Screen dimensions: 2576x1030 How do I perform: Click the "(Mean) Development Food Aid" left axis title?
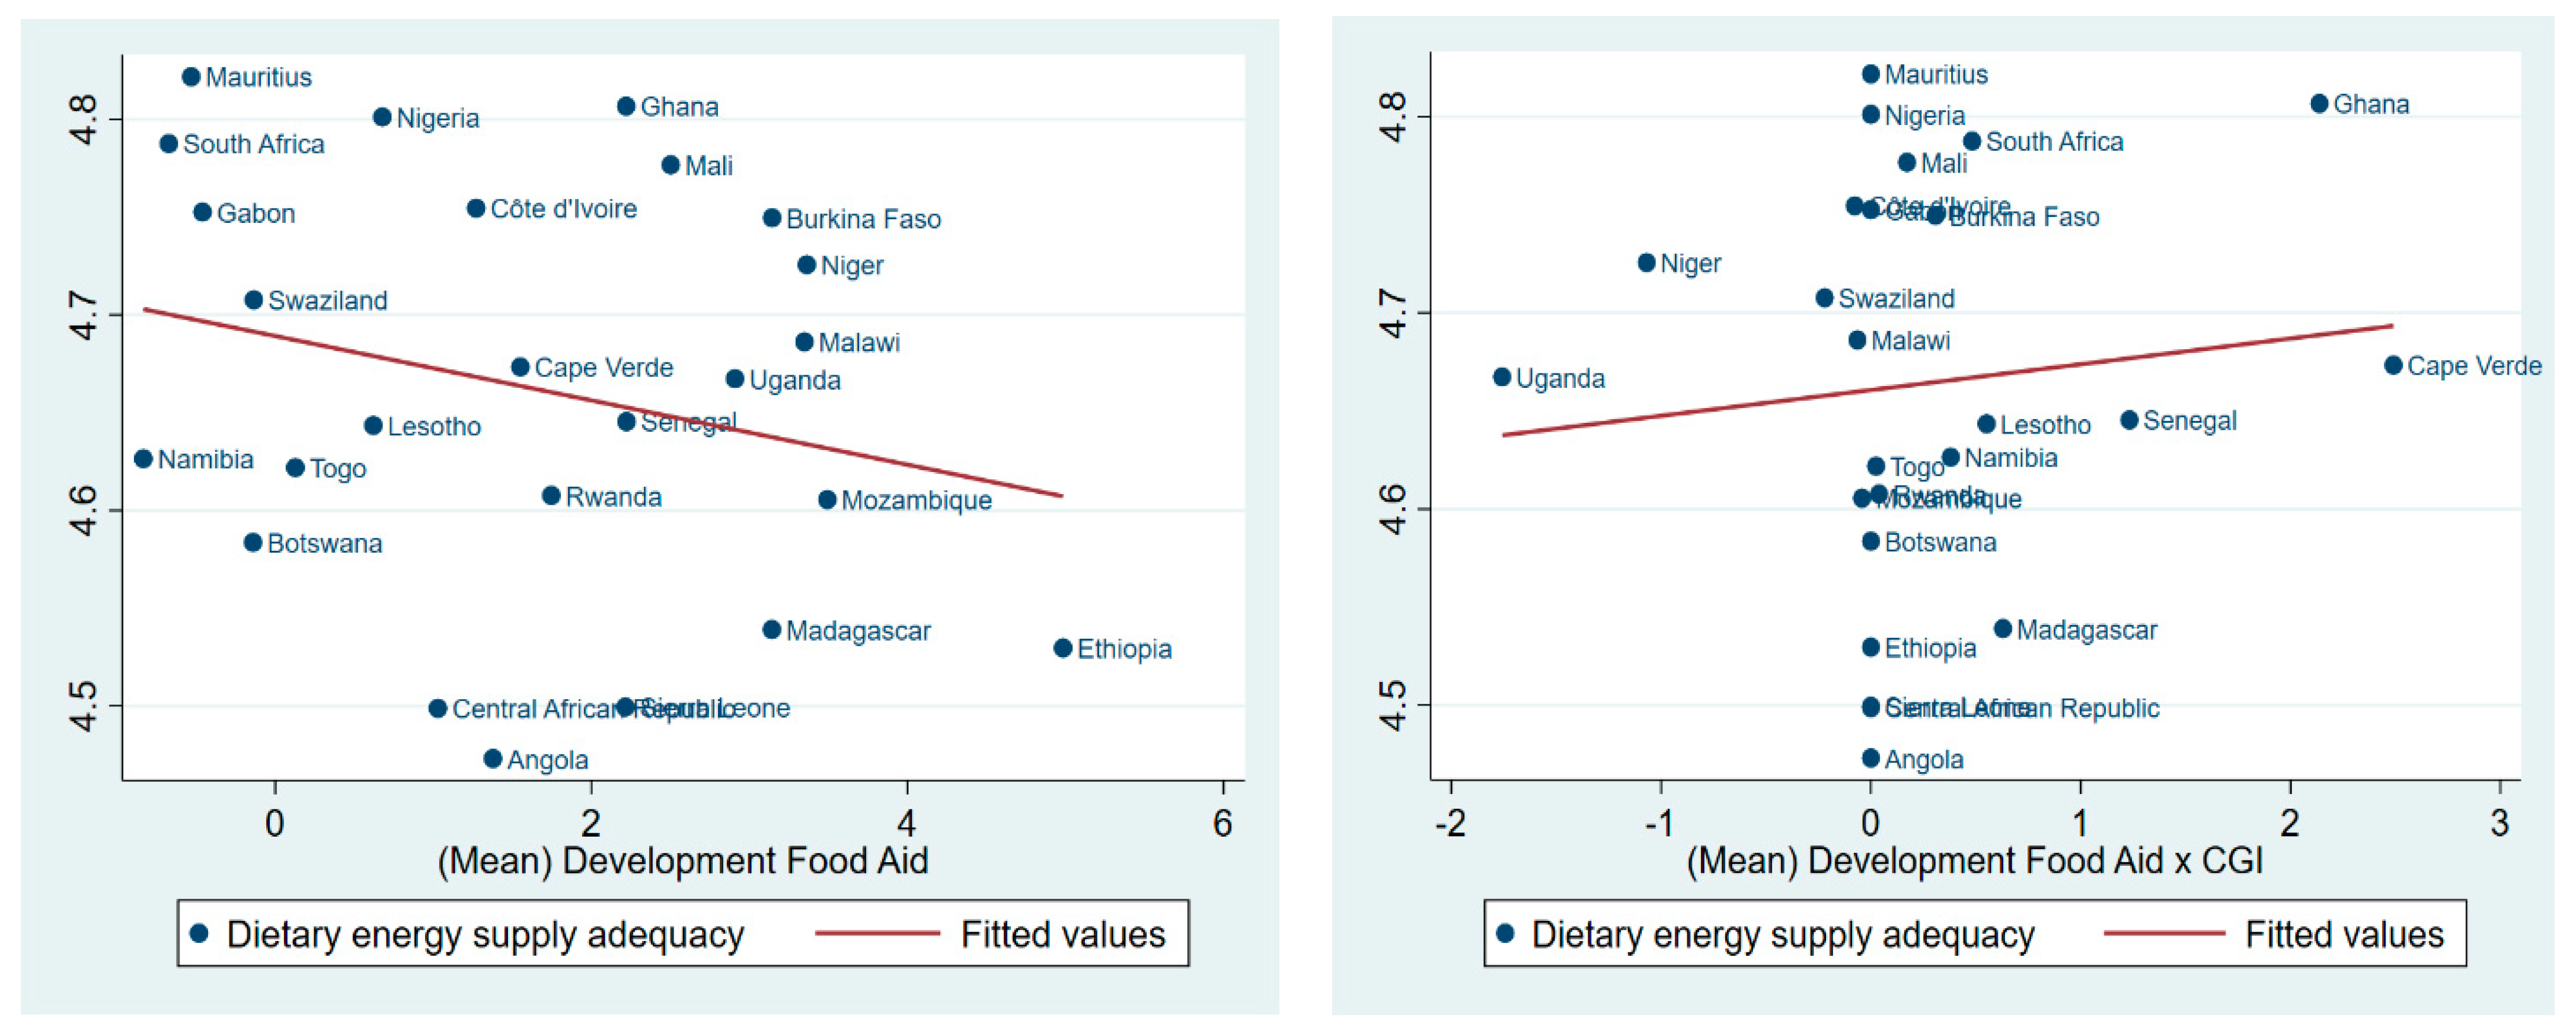click(682, 860)
